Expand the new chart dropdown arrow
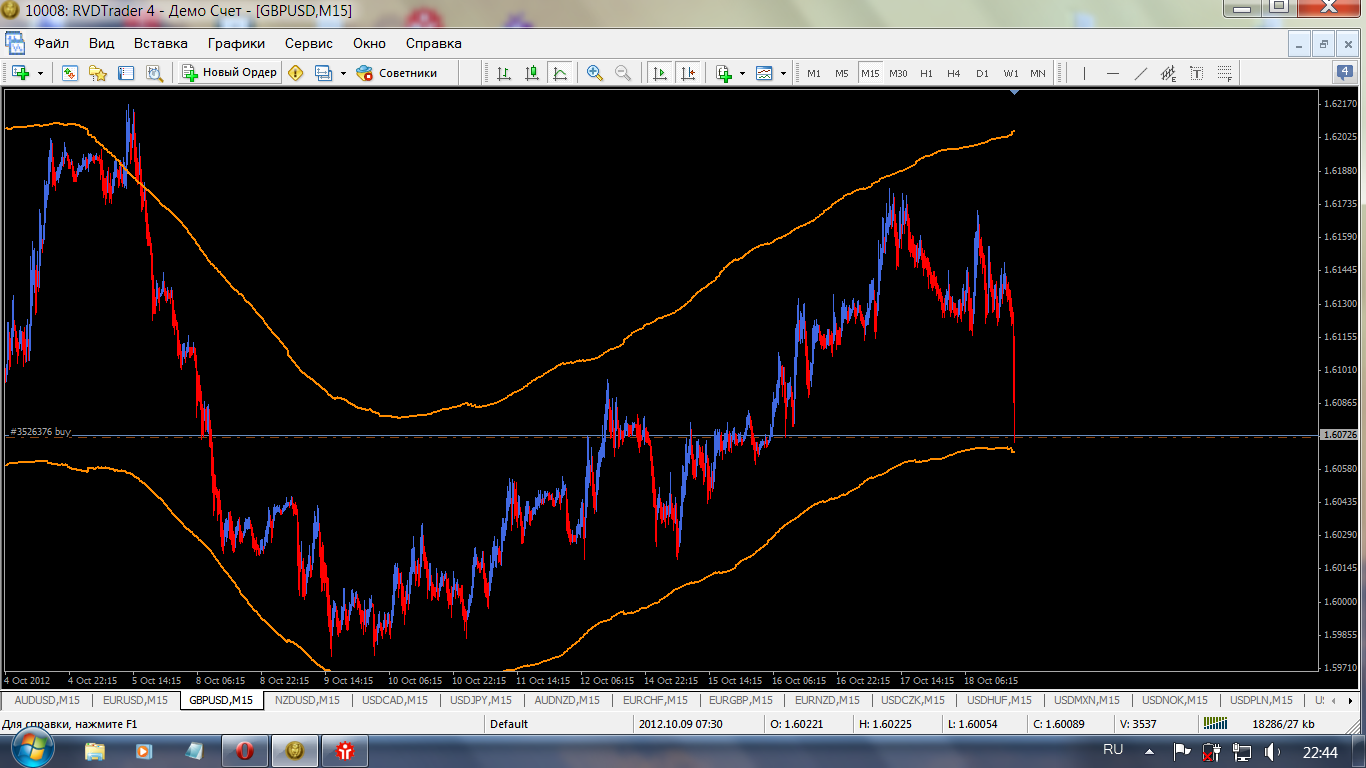 pyautogui.click(x=40, y=73)
